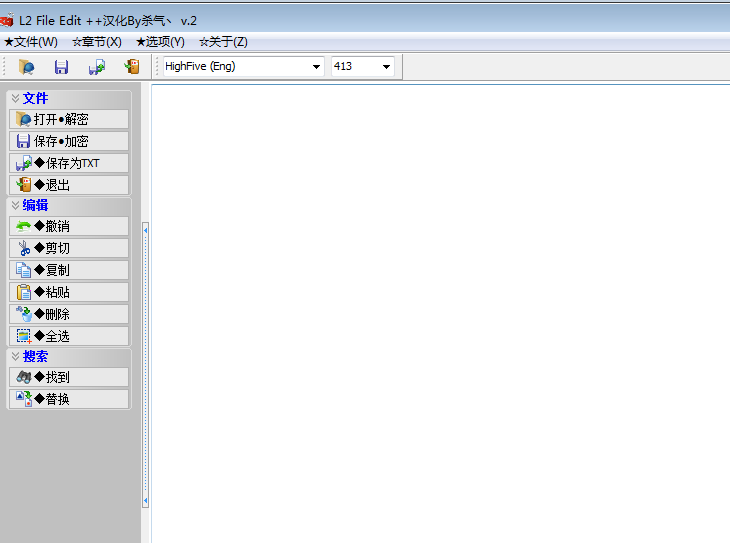Image resolution: width=730 pixels, height=543 pixels.
Task: Click the ◆撤销 undo button
Action: [x=69, y=226]
